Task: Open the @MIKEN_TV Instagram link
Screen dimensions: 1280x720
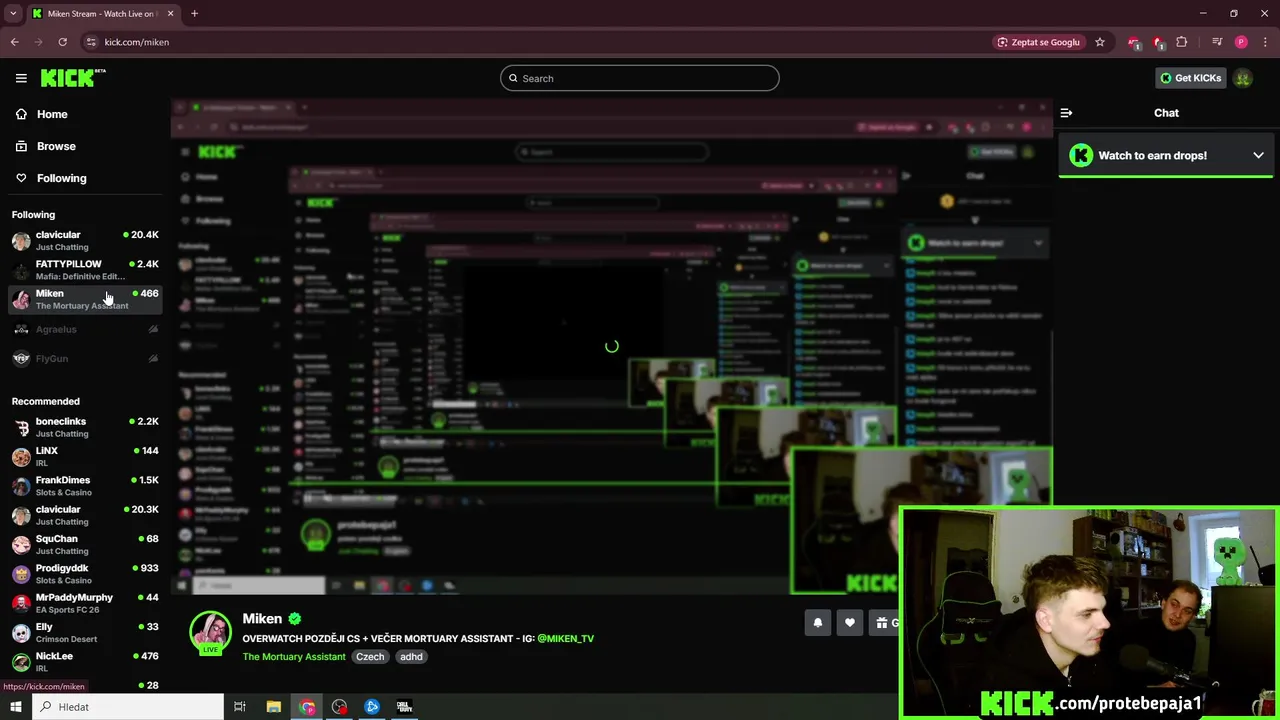Action: (x=566, y=638)
